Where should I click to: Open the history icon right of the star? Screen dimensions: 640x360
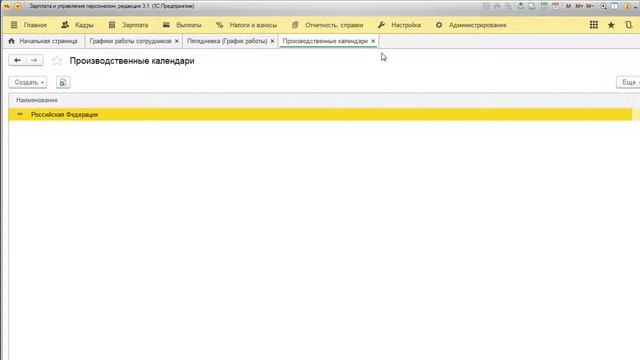[629, 25]
